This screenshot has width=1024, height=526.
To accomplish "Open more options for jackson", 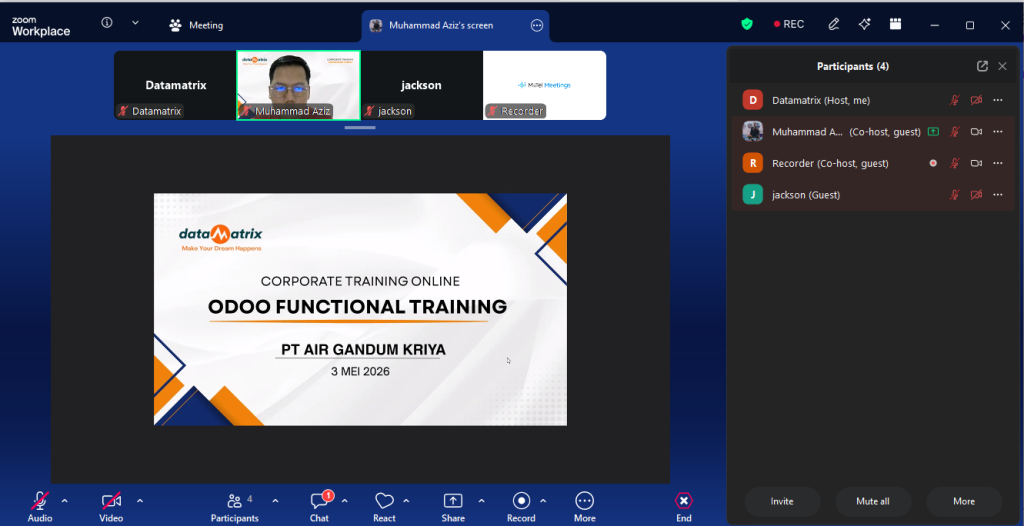I will (998, 195).
